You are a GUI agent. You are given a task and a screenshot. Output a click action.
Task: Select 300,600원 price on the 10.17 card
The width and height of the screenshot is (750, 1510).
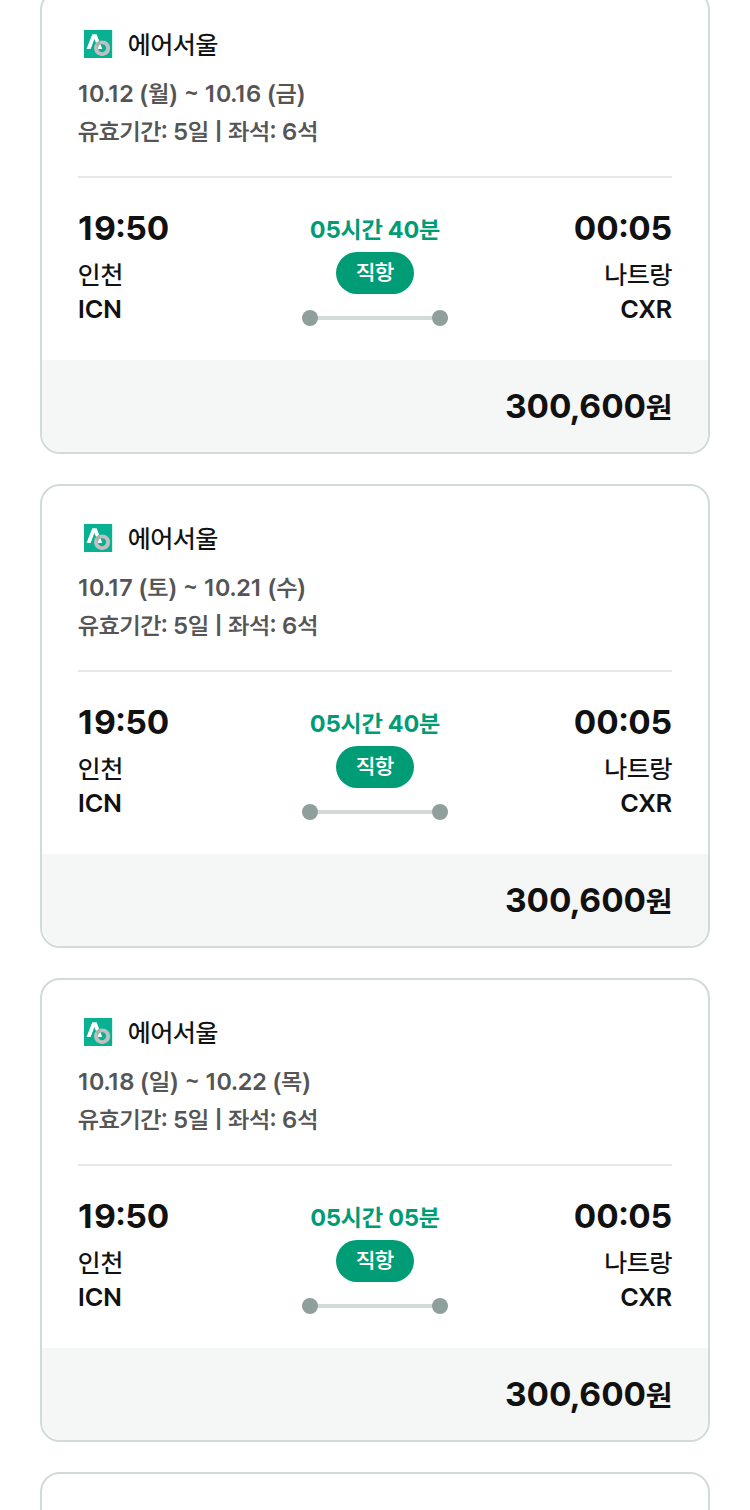coord(589,901)
